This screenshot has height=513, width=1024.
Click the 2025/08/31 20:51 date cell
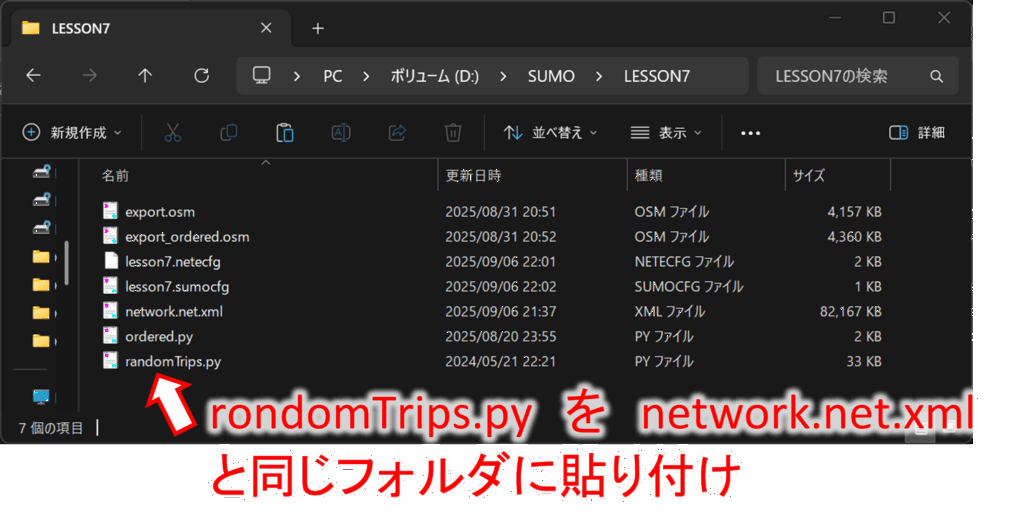click(x=500, y=211)
